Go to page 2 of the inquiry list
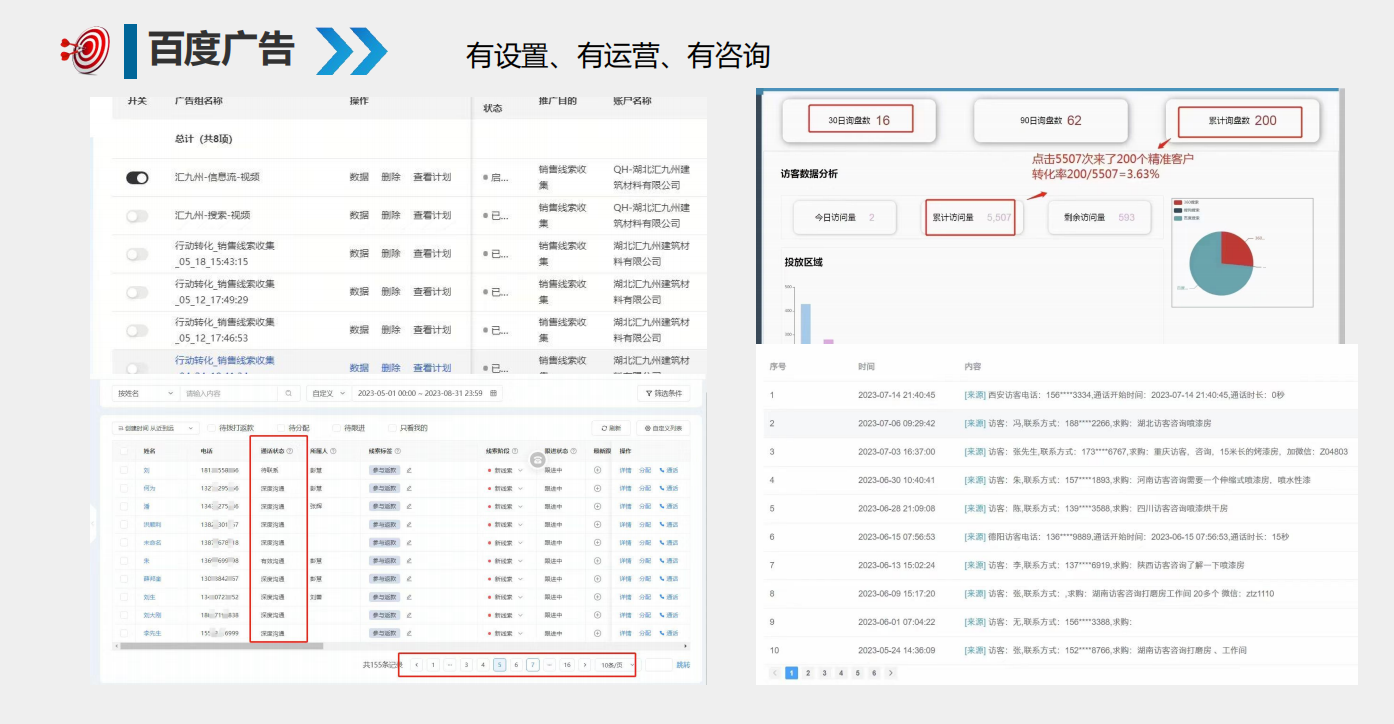 pyautogui.click(x=808, y=673)
